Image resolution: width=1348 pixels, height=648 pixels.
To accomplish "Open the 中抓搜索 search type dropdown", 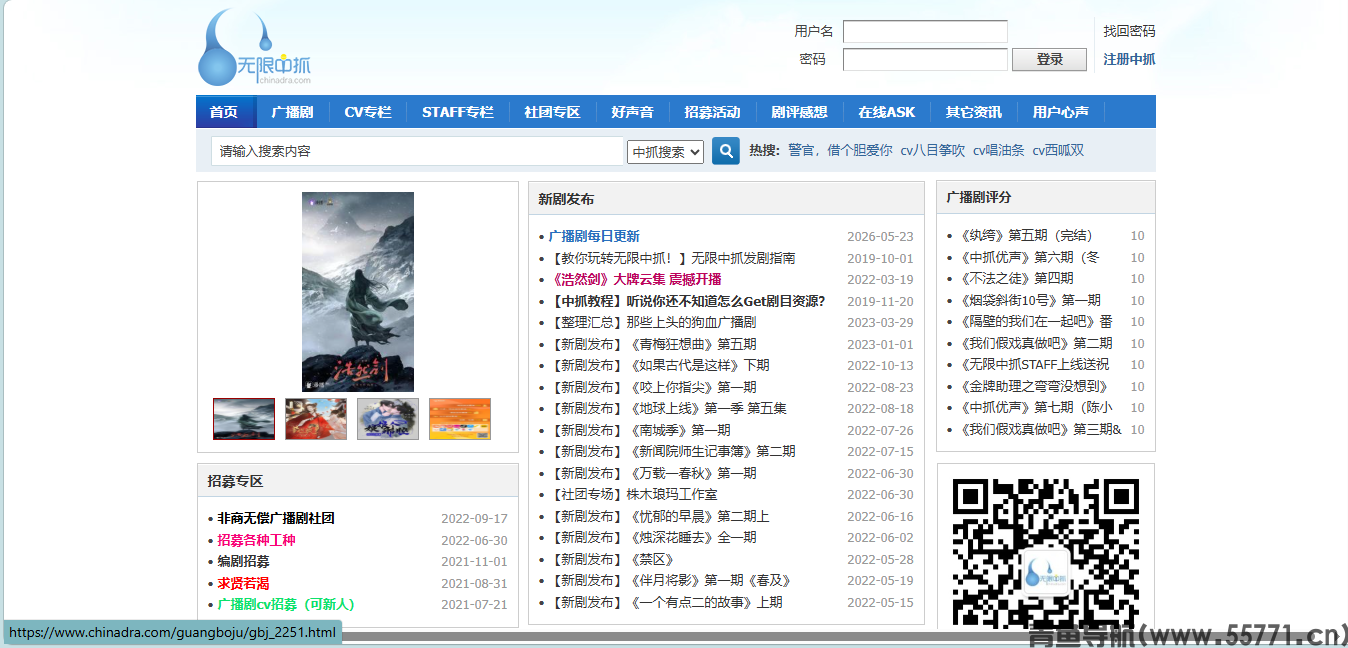I will [666, 152].
